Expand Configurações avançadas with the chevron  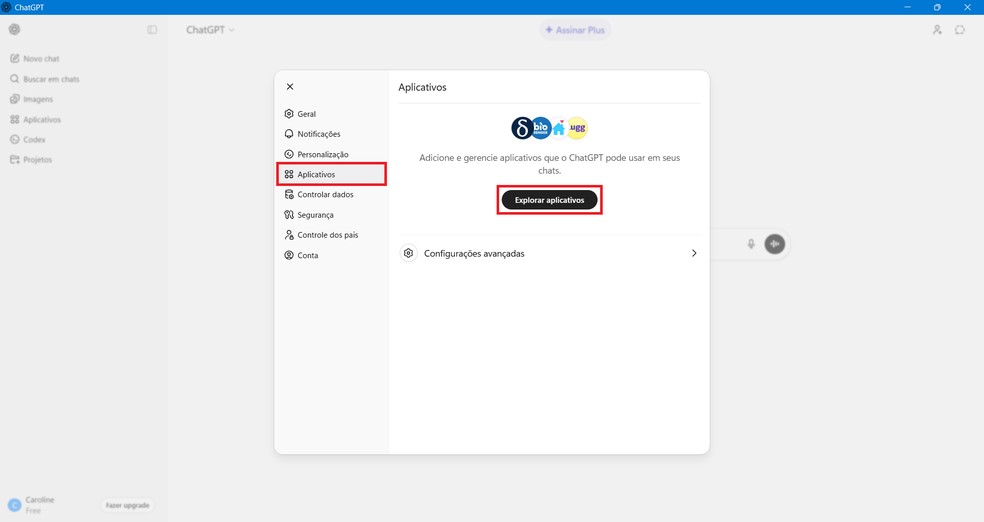point(693,253)
